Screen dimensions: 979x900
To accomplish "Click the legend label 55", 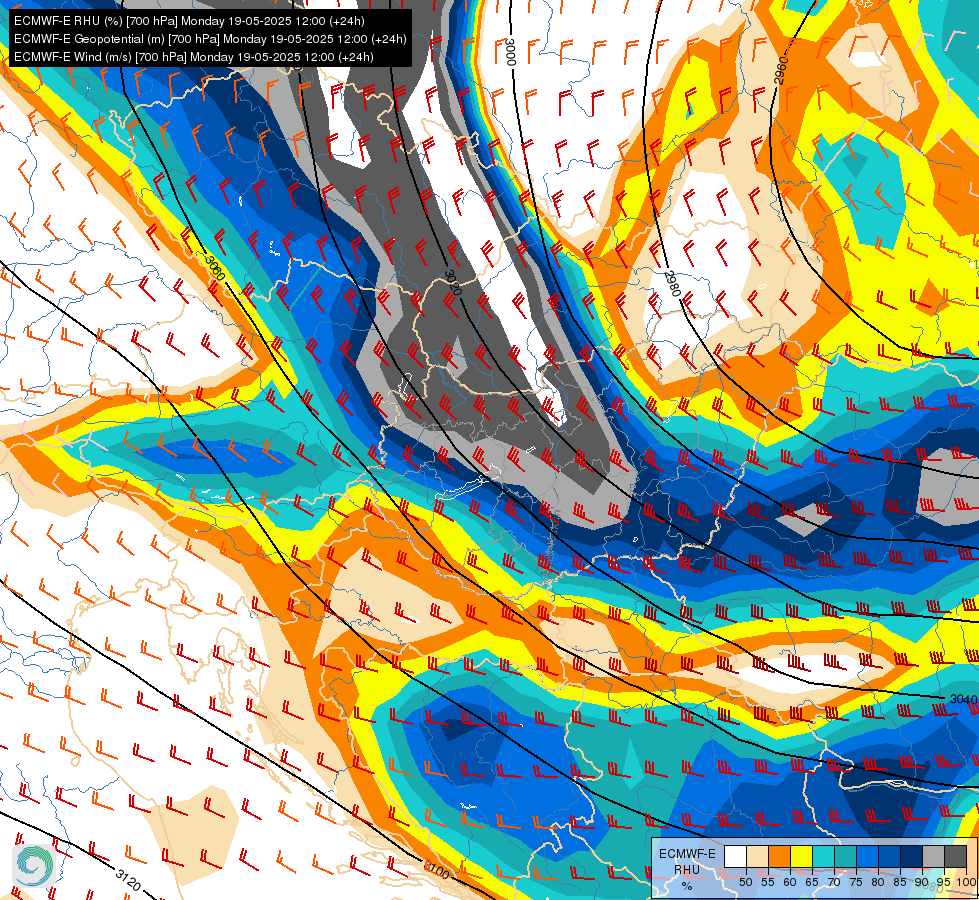I will (x=768, y=883).
